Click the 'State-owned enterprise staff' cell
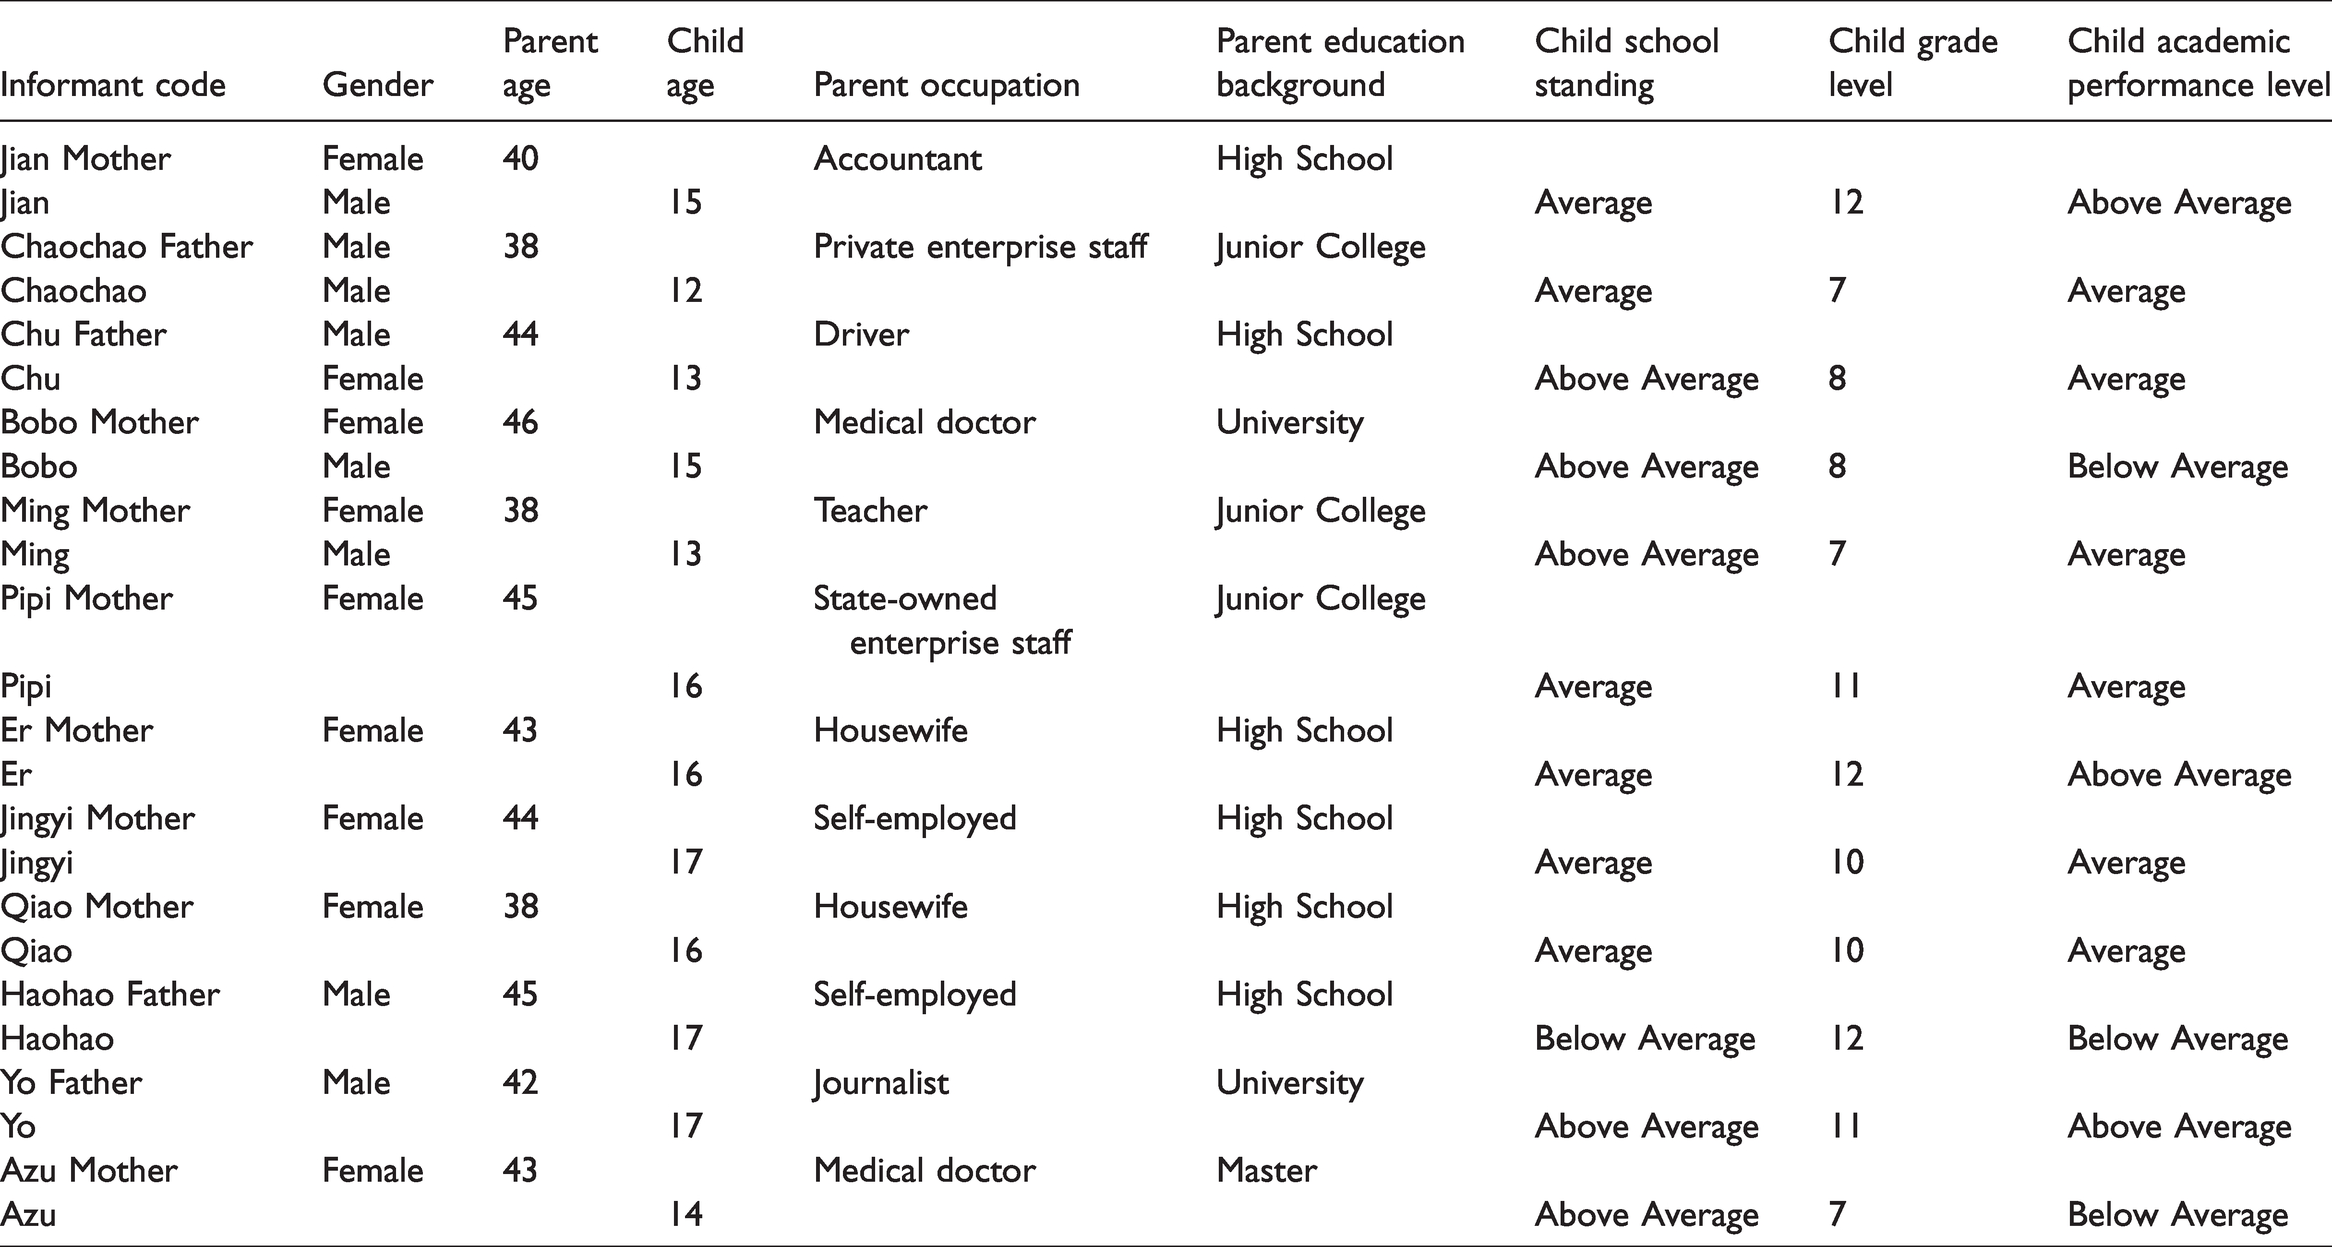This screenshot has width=2332, height=1247. [x=942, y=621]
